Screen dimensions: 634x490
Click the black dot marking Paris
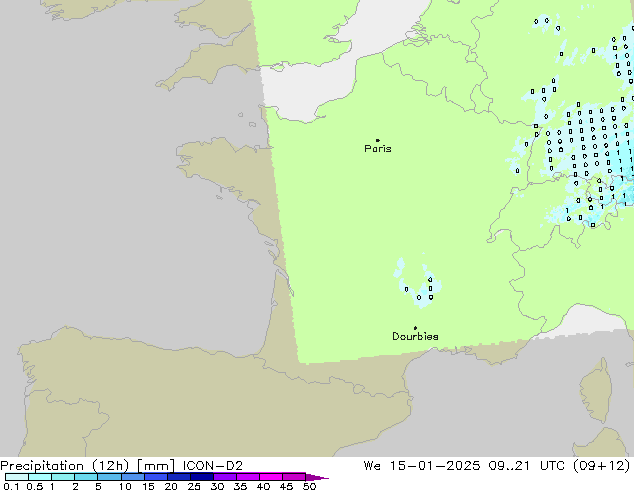[x=378, y=140]
